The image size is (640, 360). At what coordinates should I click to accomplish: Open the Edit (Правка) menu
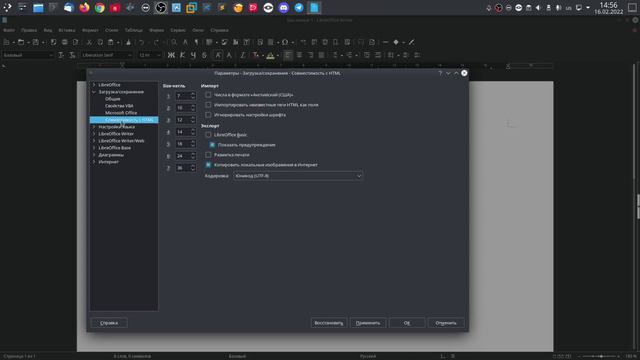29,30
